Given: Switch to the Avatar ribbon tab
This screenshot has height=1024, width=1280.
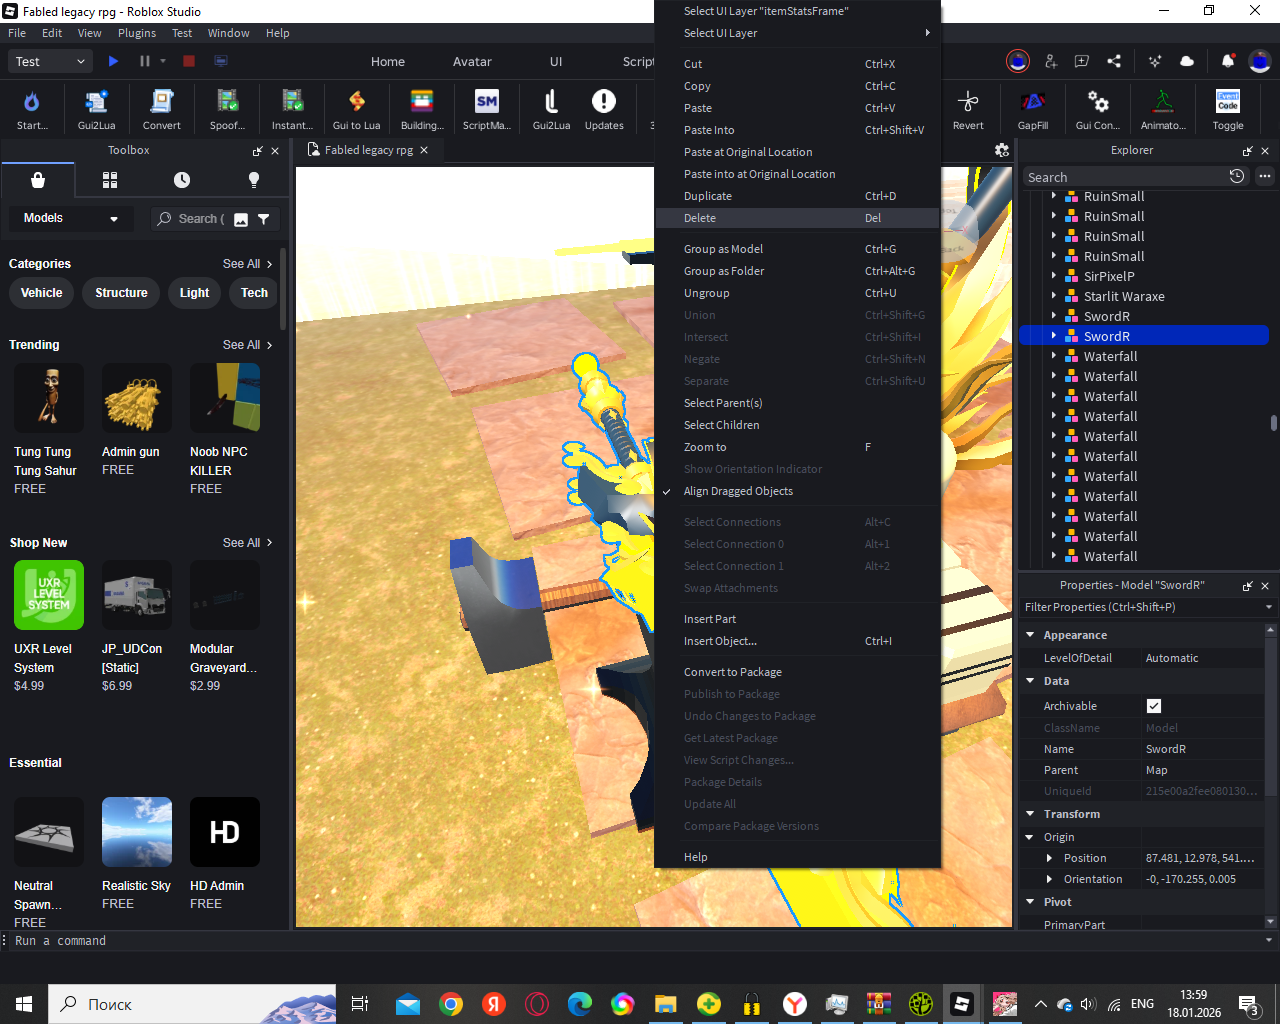Looking at the screenshot, I should pyautogui.click(x=472, y=61).
